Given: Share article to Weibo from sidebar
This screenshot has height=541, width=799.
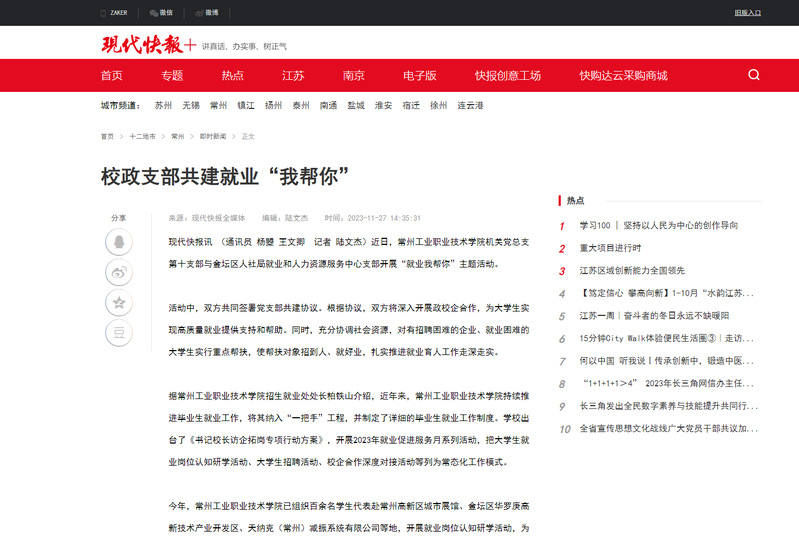Looking at the screenshot, I should tap(119, 272).
